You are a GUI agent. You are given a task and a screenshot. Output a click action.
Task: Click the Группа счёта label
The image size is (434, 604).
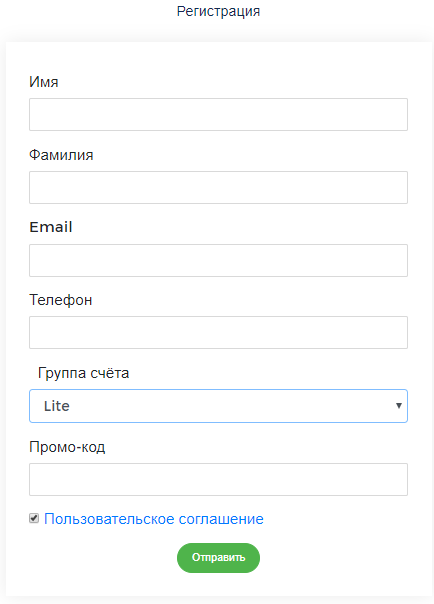click(x=84, y=373)
